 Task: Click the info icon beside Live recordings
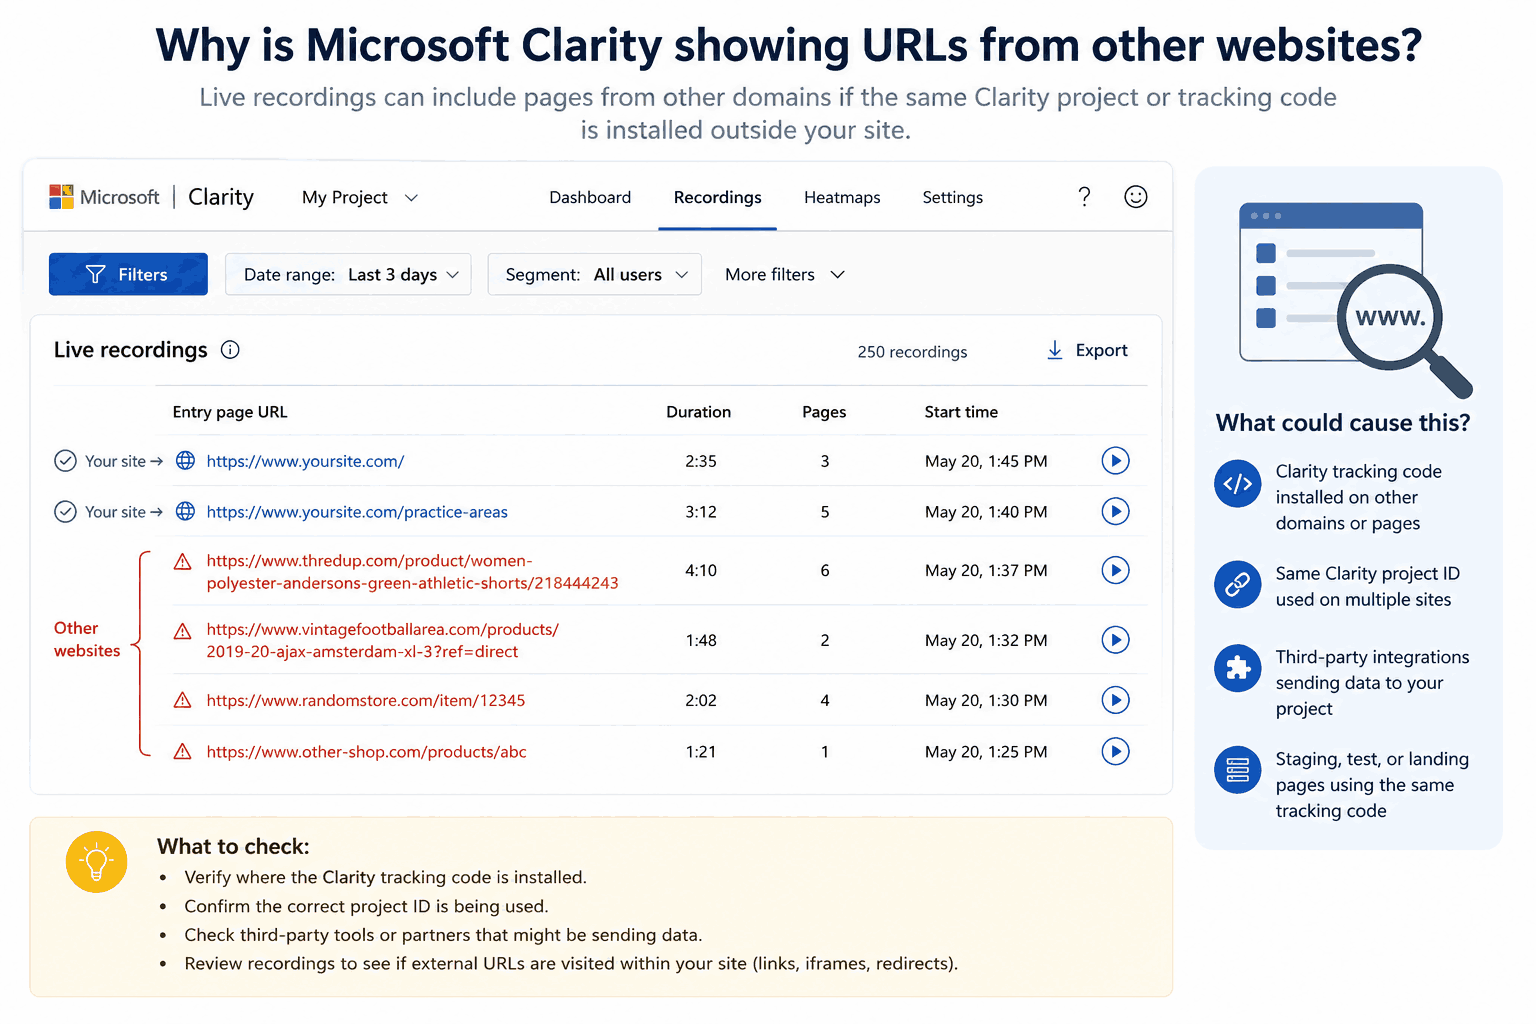230,350
